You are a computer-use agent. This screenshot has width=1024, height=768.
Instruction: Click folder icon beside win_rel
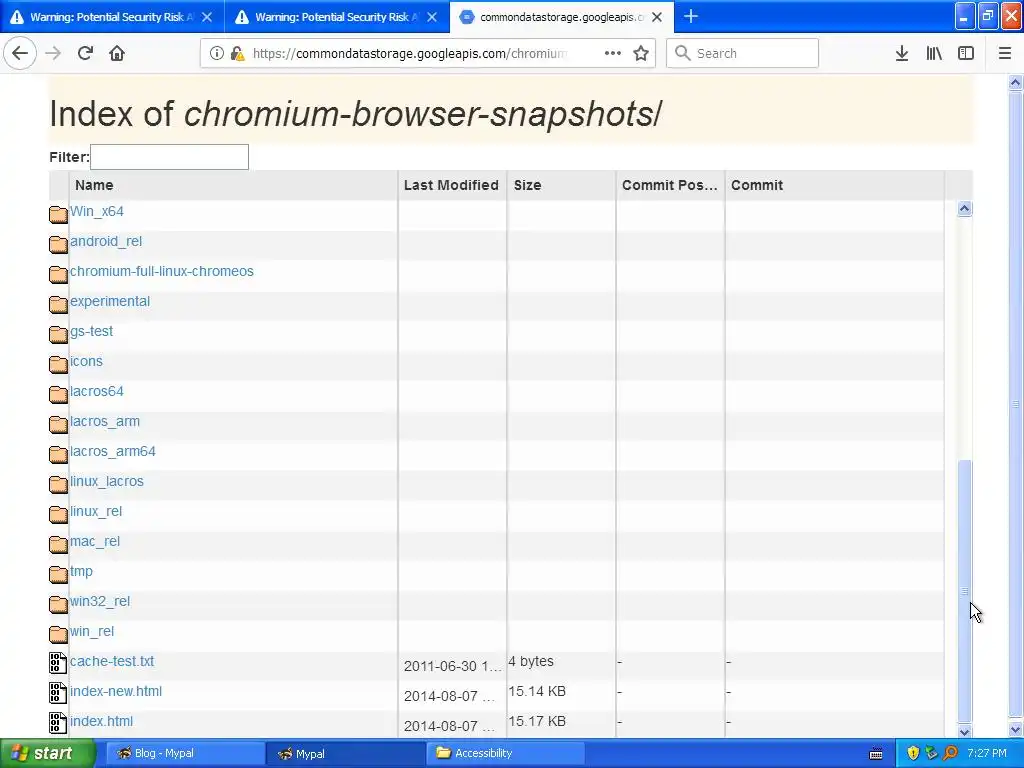(x=58, y=634)
